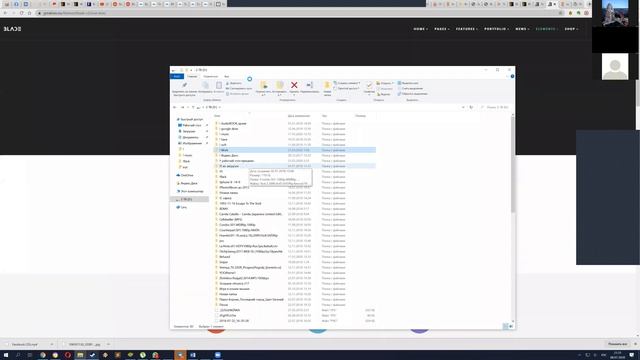The image size is (640, 360).
Task: Expand the HOME website menu
Action: pos(420,29)
